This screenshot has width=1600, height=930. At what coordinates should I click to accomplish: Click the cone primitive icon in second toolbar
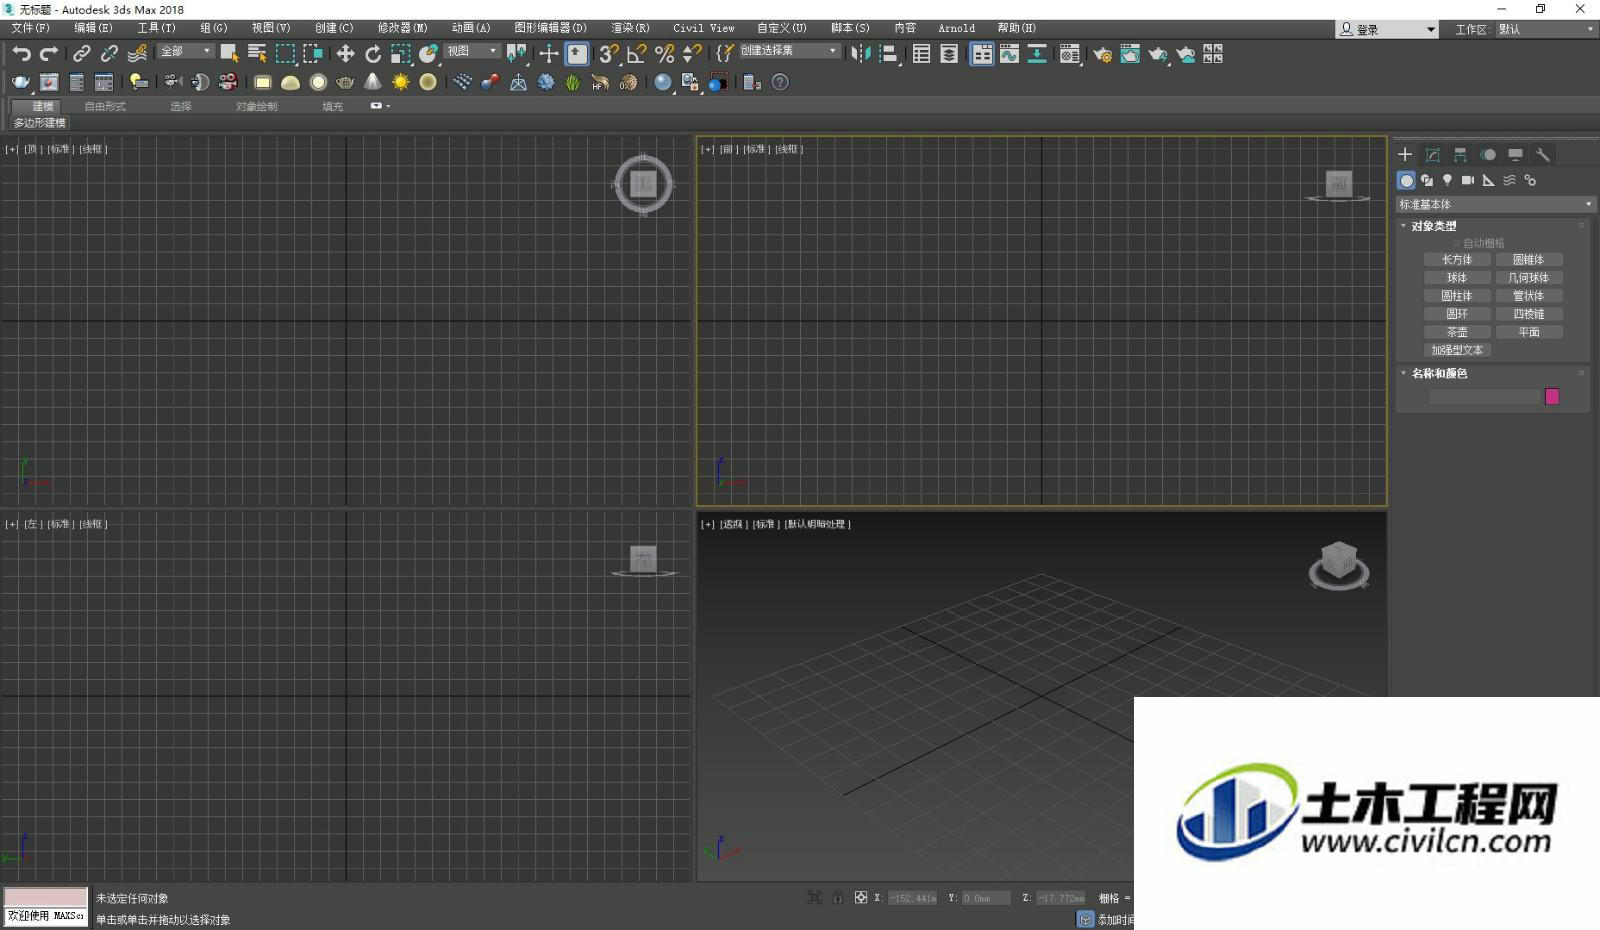click(373, 82)
